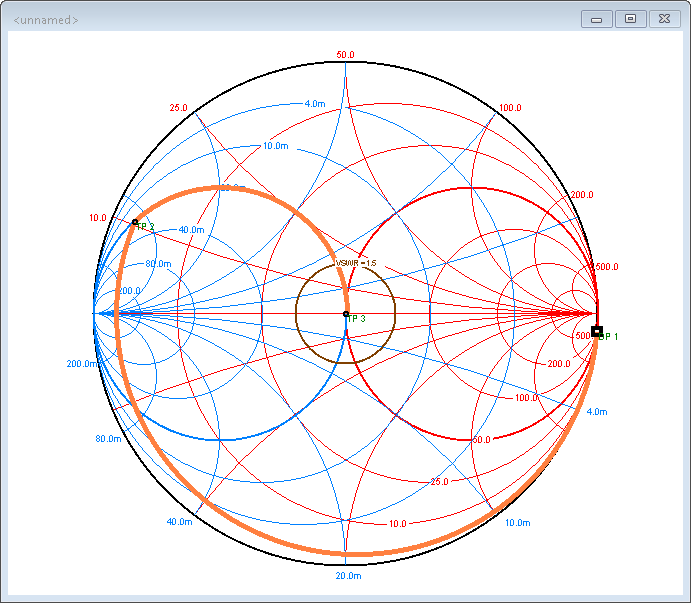Select the TP 3 marker at chart center

tap(346, 314)
